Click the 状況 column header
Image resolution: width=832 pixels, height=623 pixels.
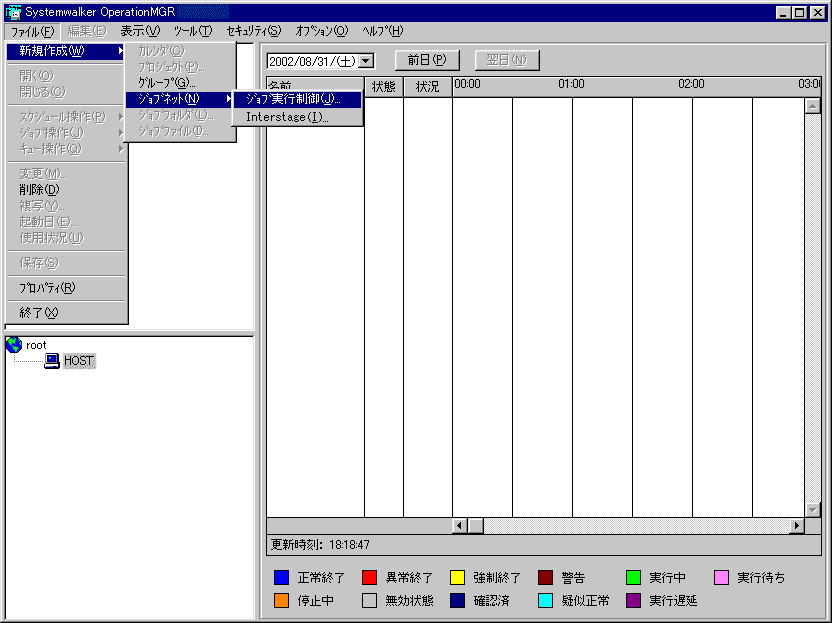tap(428, 86)
